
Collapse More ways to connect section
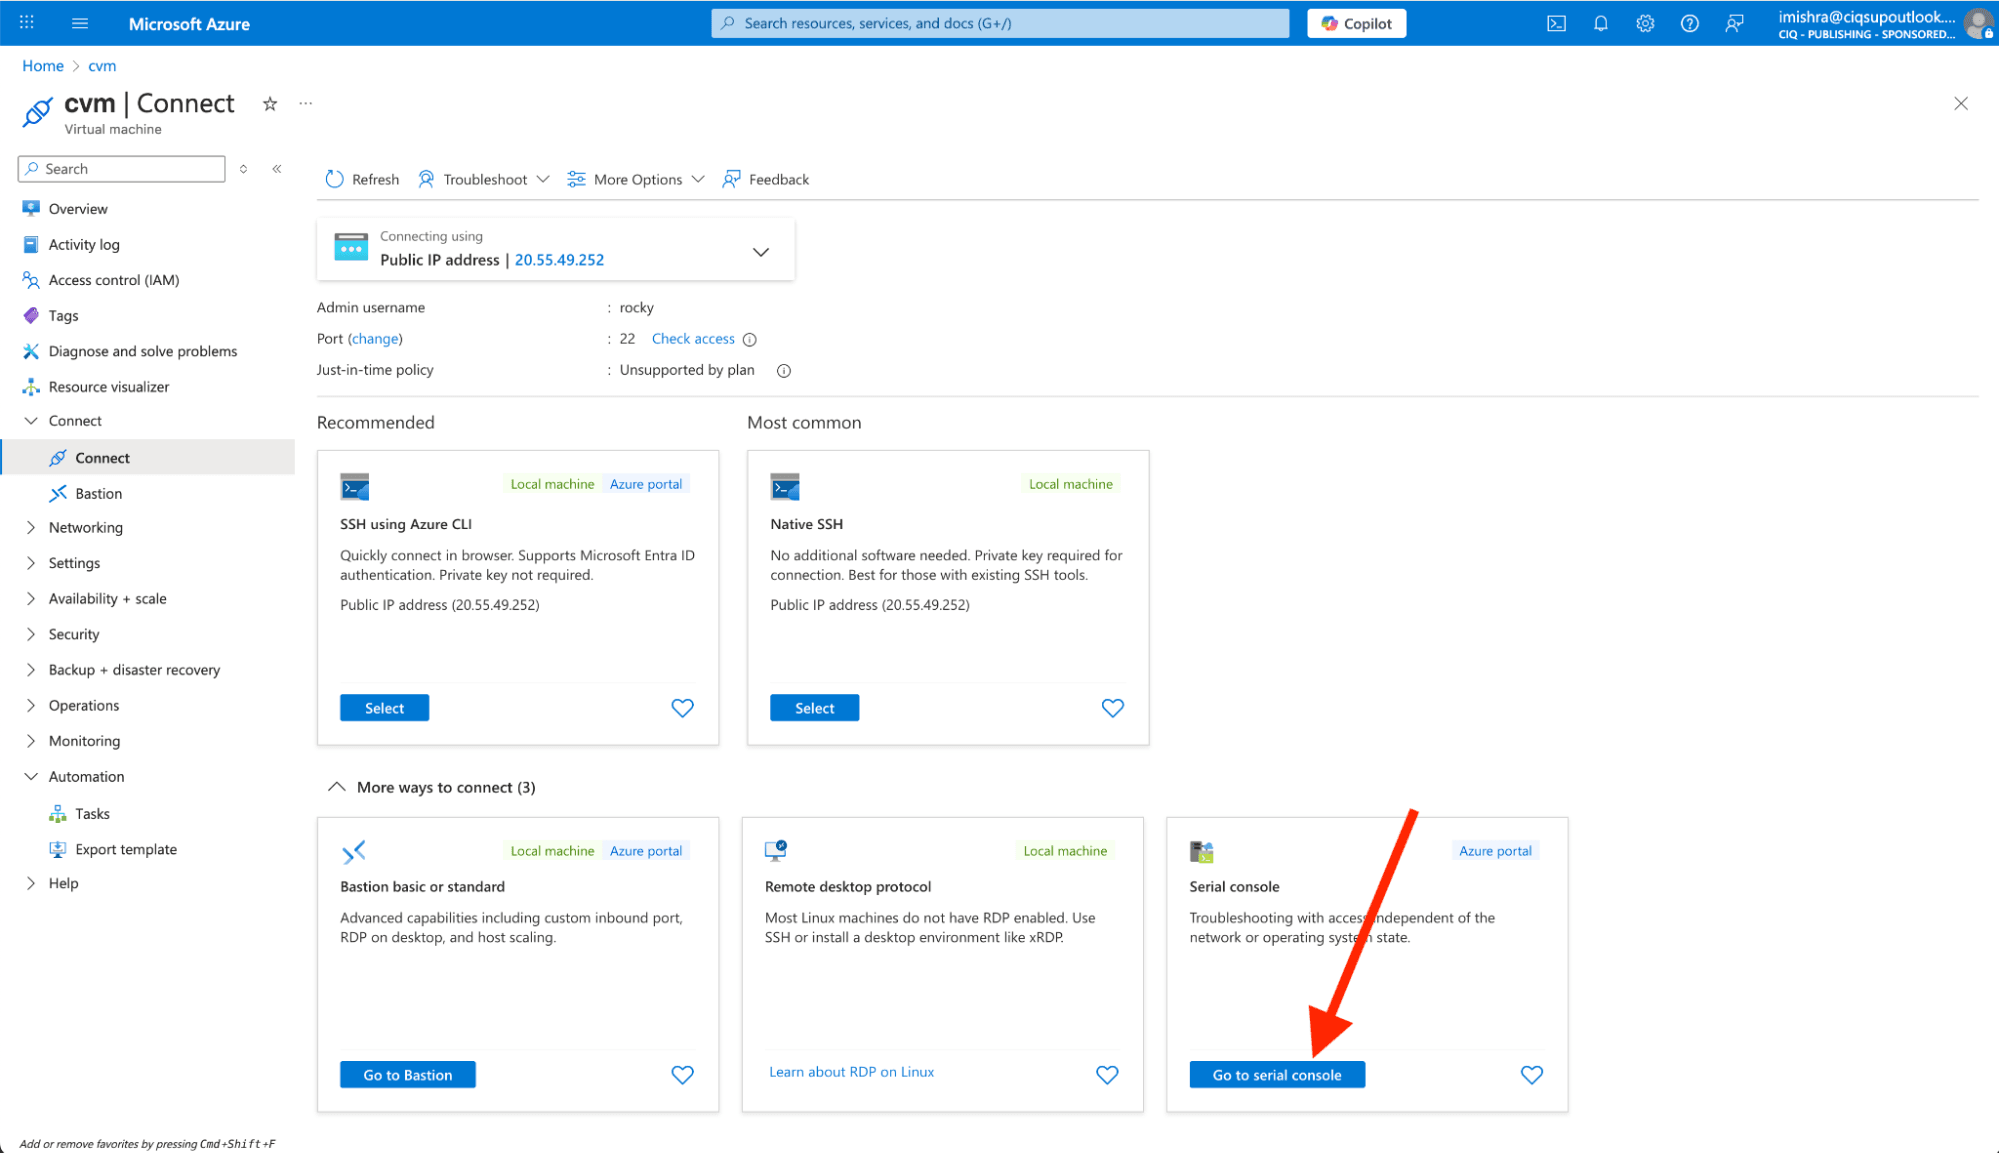(337, 787)
